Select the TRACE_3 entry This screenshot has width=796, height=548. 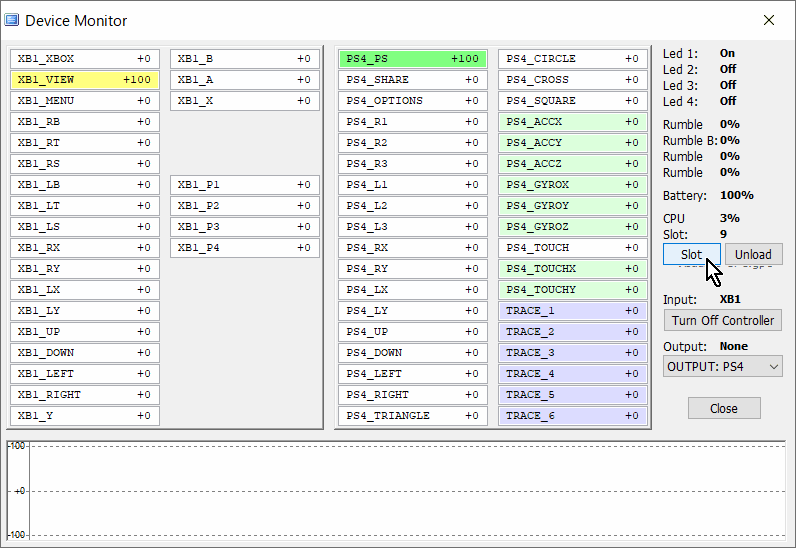(x=573, y=353)
